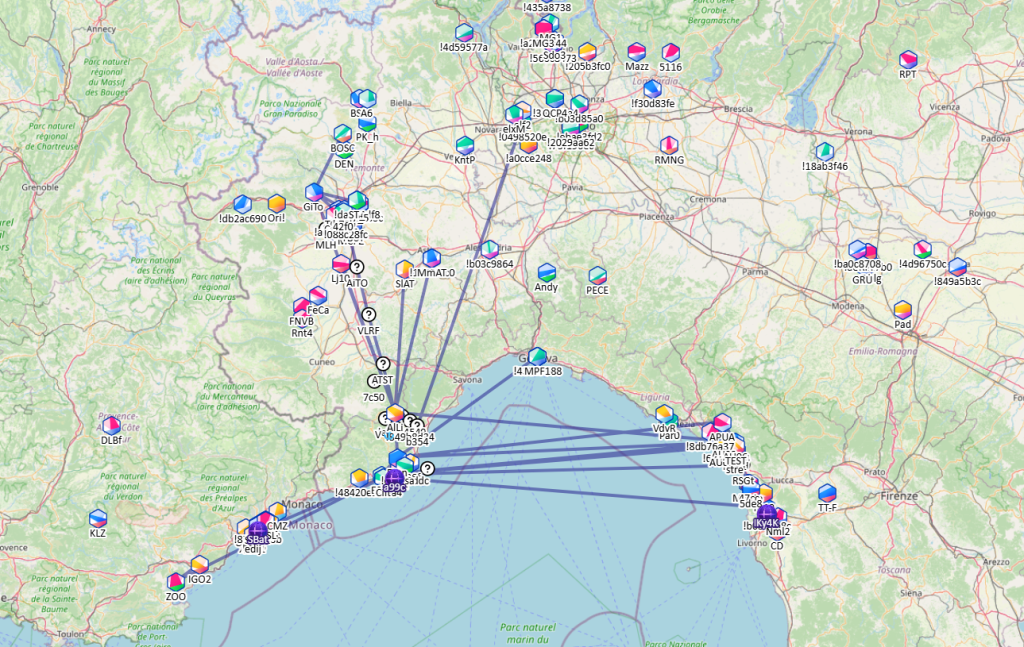The width and height of the screenshot is (1024, 647).
Task: Select the node labeled 5116
Action: click(671, 53)
